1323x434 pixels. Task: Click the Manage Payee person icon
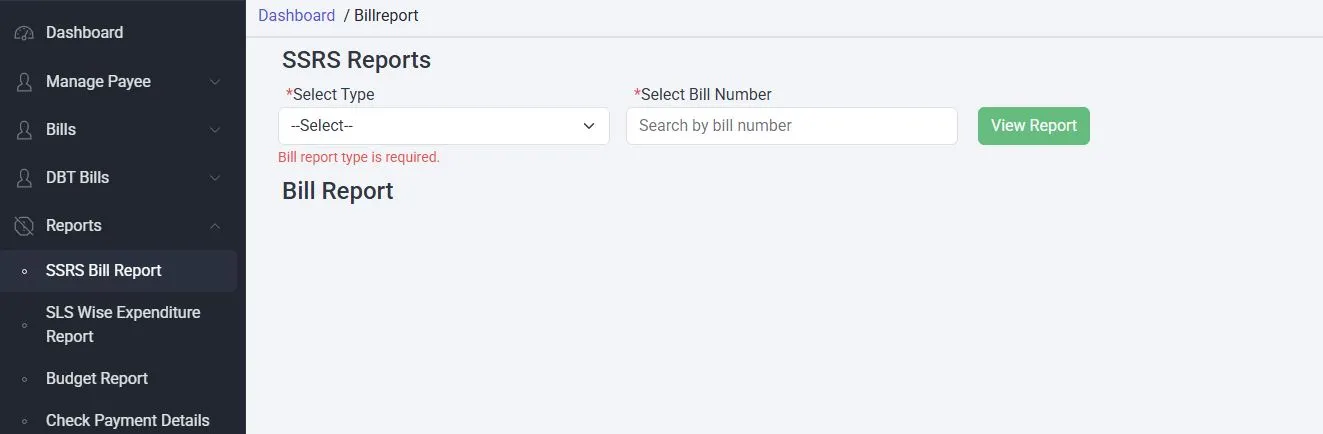(x=25, y=82)
